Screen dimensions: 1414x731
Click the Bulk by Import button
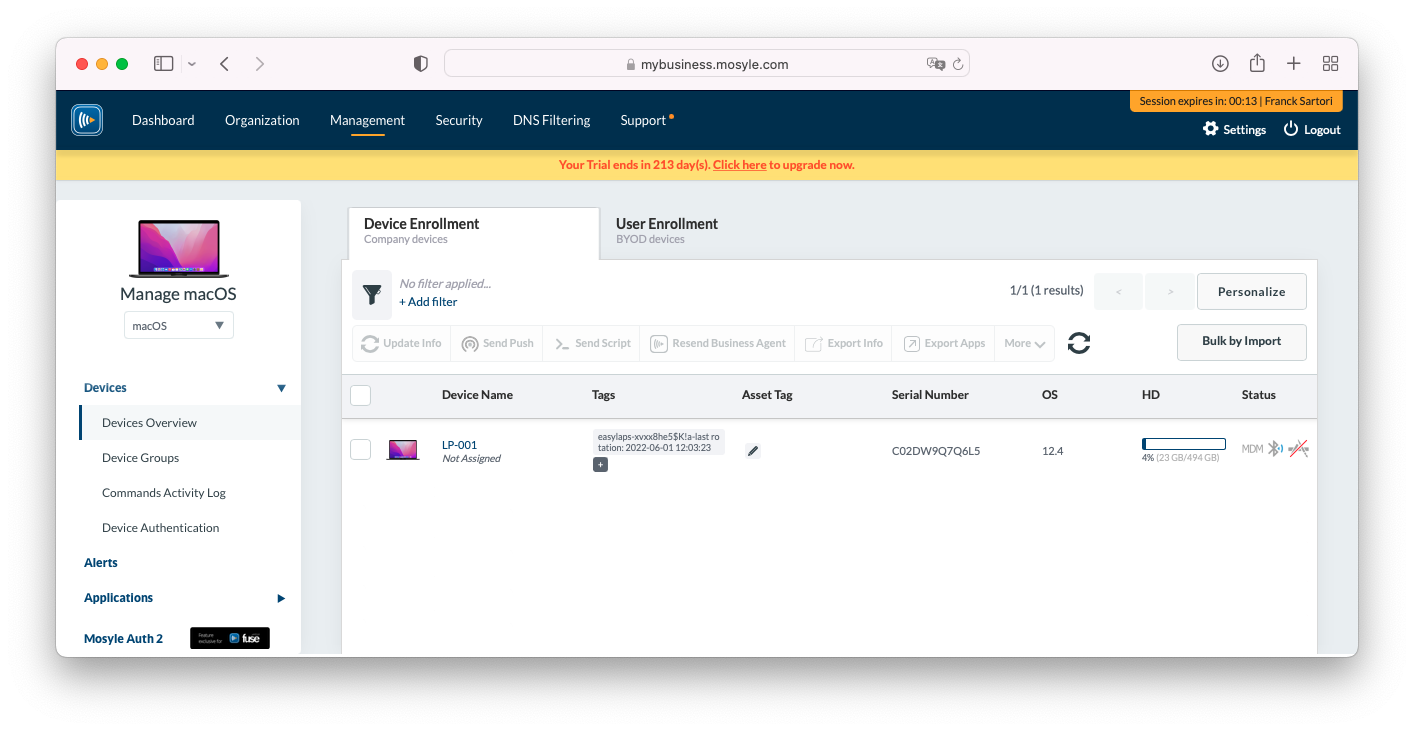[1242, 341]
